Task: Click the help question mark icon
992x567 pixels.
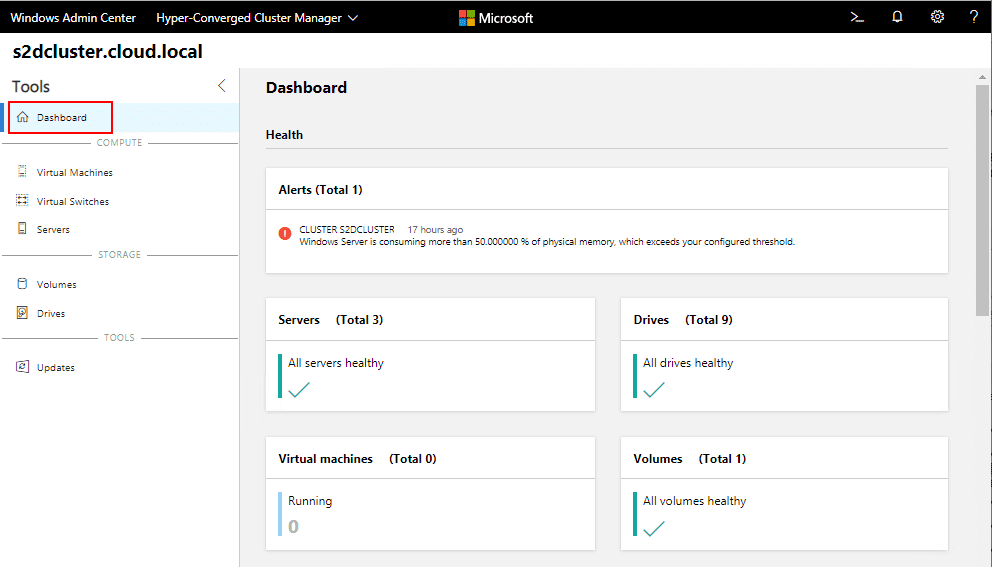Action: [x=973, y=17]
